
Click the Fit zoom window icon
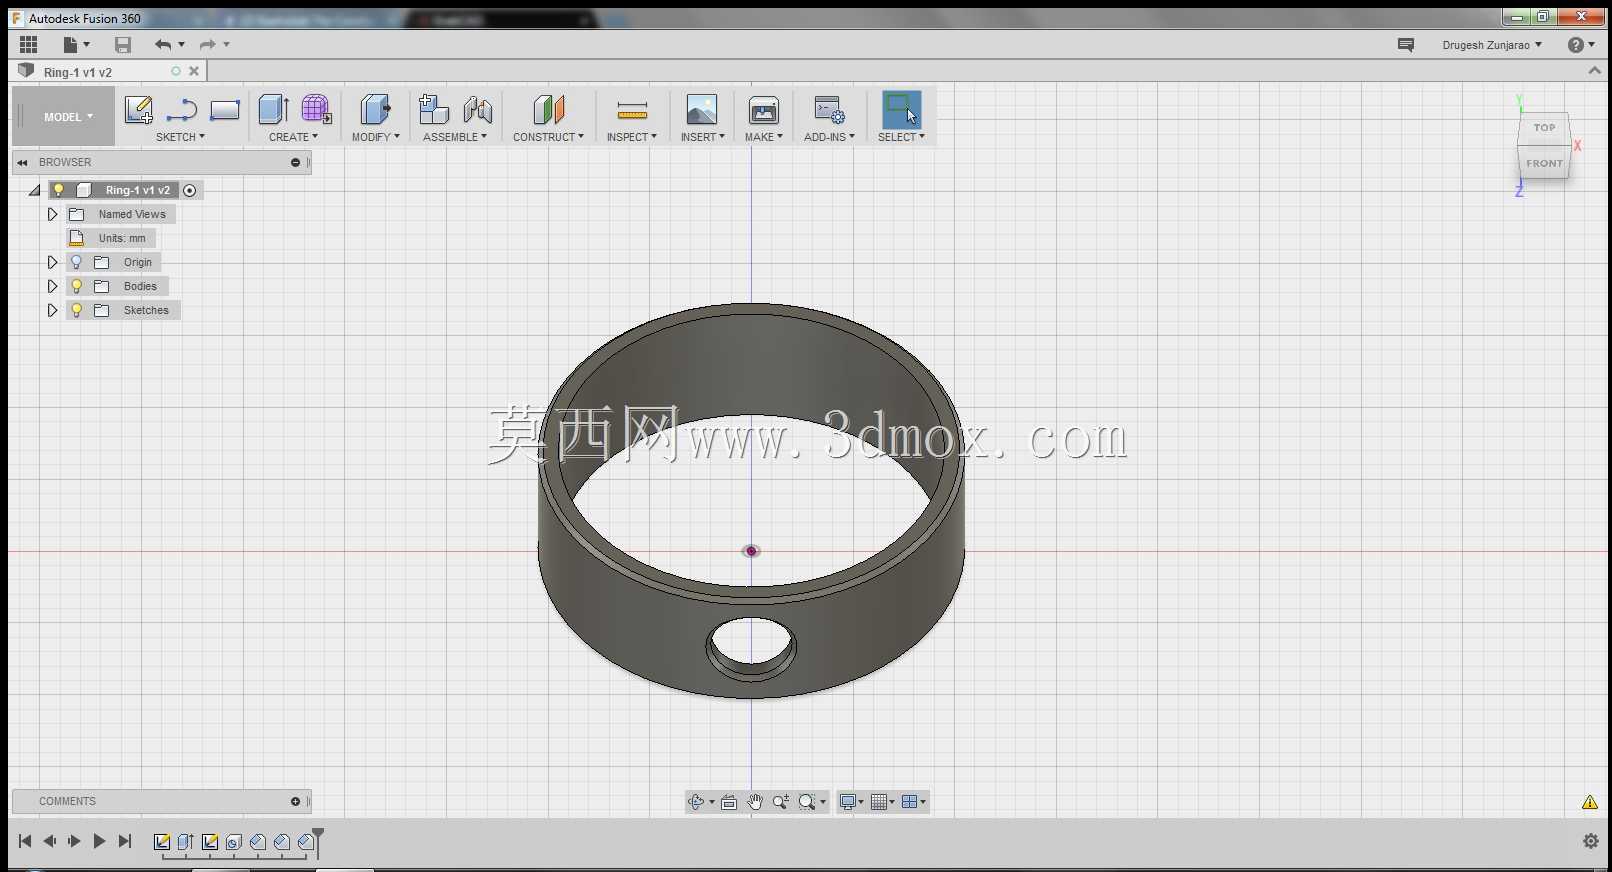coord(807,802)
